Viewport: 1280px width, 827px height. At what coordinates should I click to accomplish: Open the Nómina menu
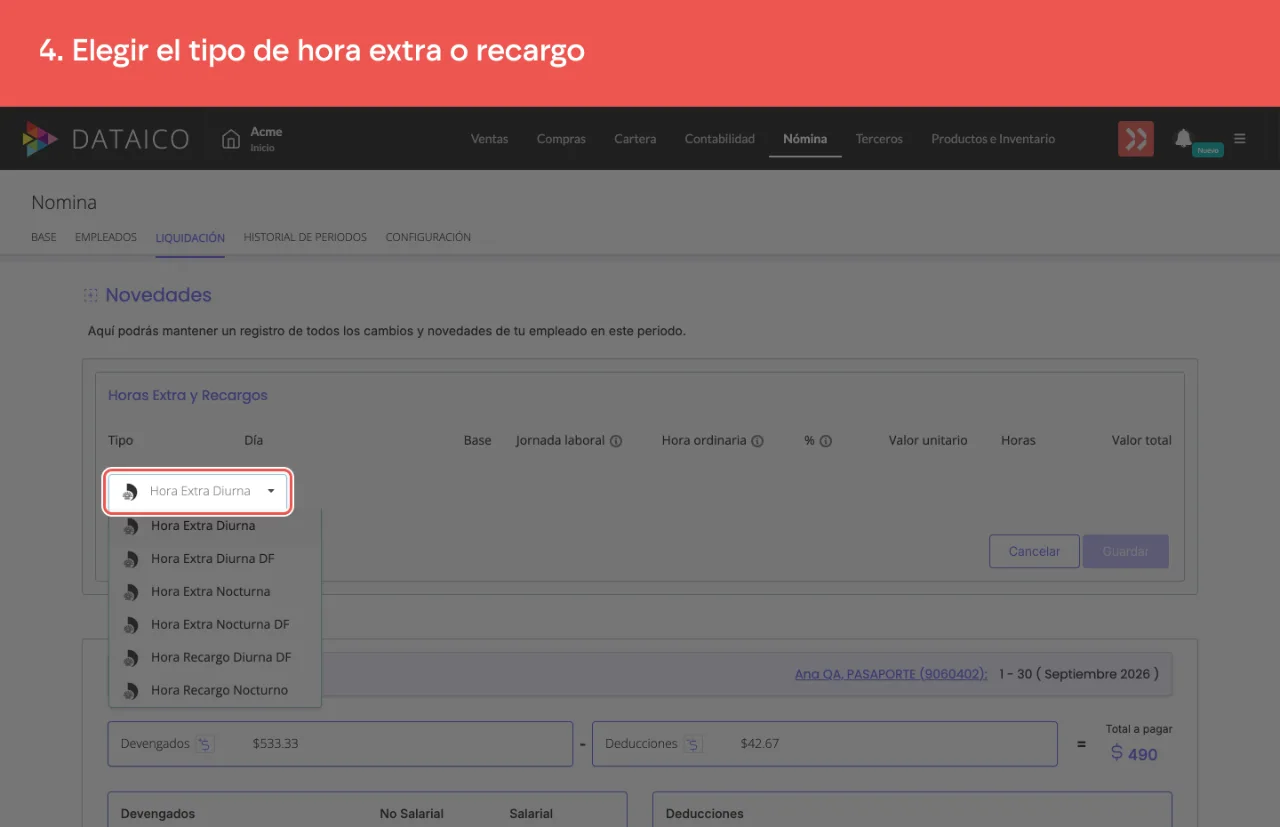805,139
